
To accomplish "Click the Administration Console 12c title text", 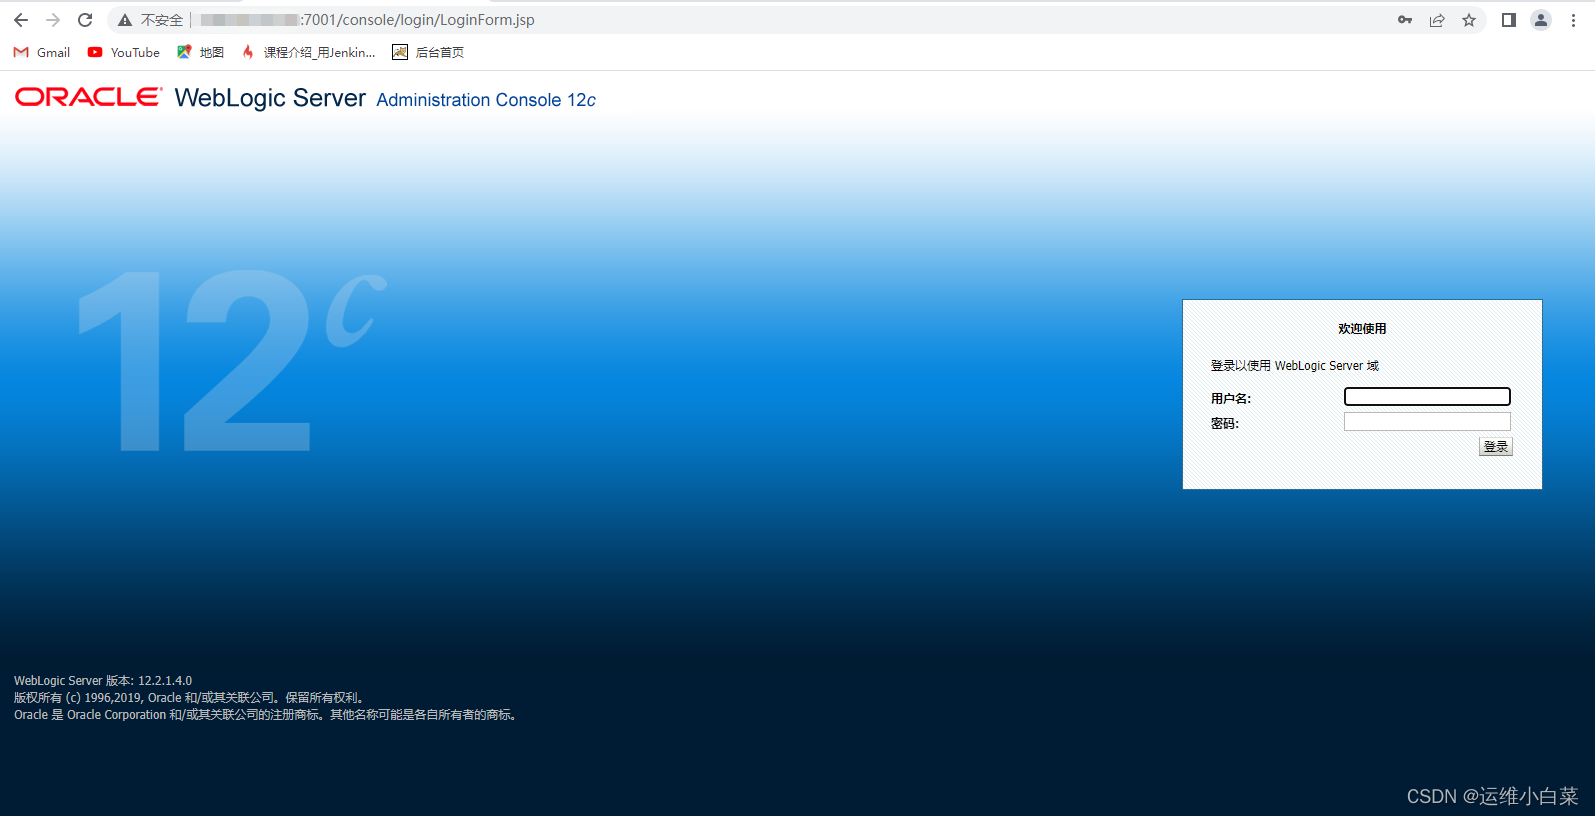I will tap(486, 100).
